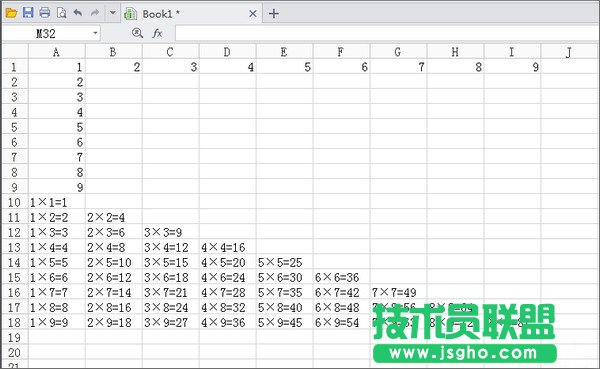Image resolution: width=600 pixels, height=369 pixels.
Task: Select cell containing 1×1=1
Action: coord(57,202)
